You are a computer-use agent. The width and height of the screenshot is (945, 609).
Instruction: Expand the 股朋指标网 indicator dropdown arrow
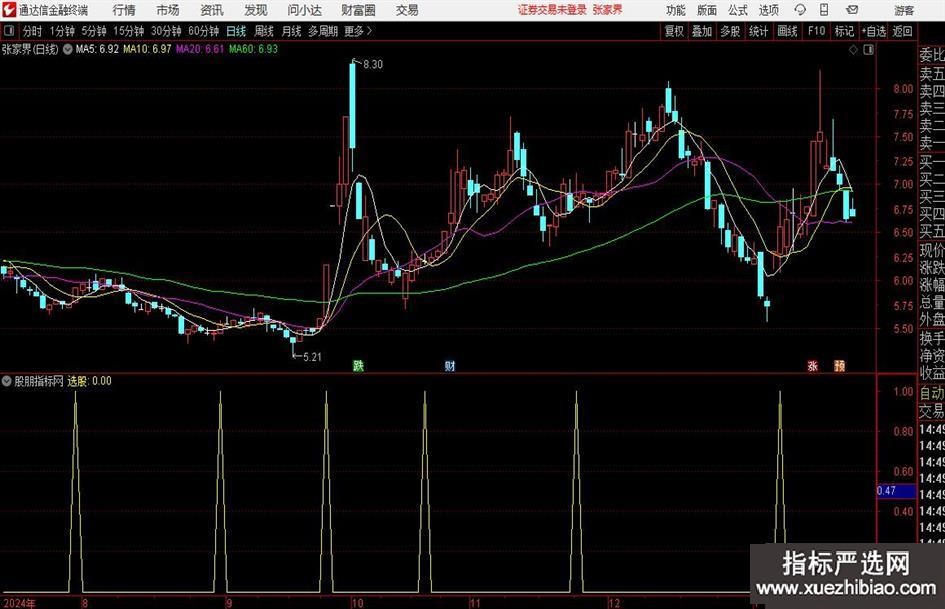(7, 380)
